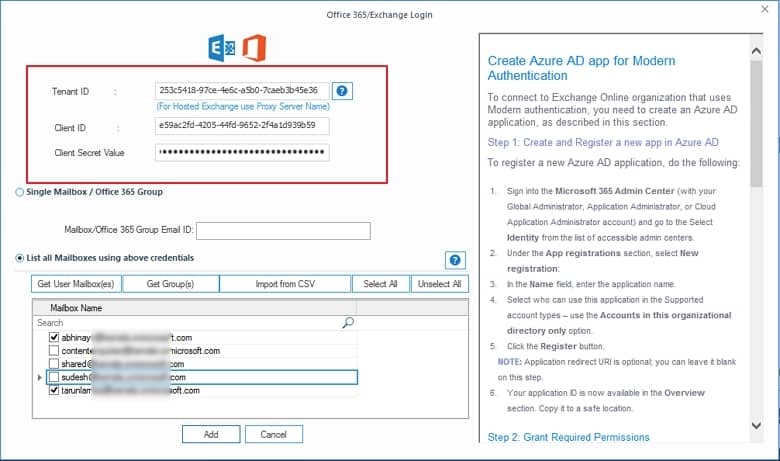Click the Mailbox Name column header
780x461 pixels.
(195, 308)
